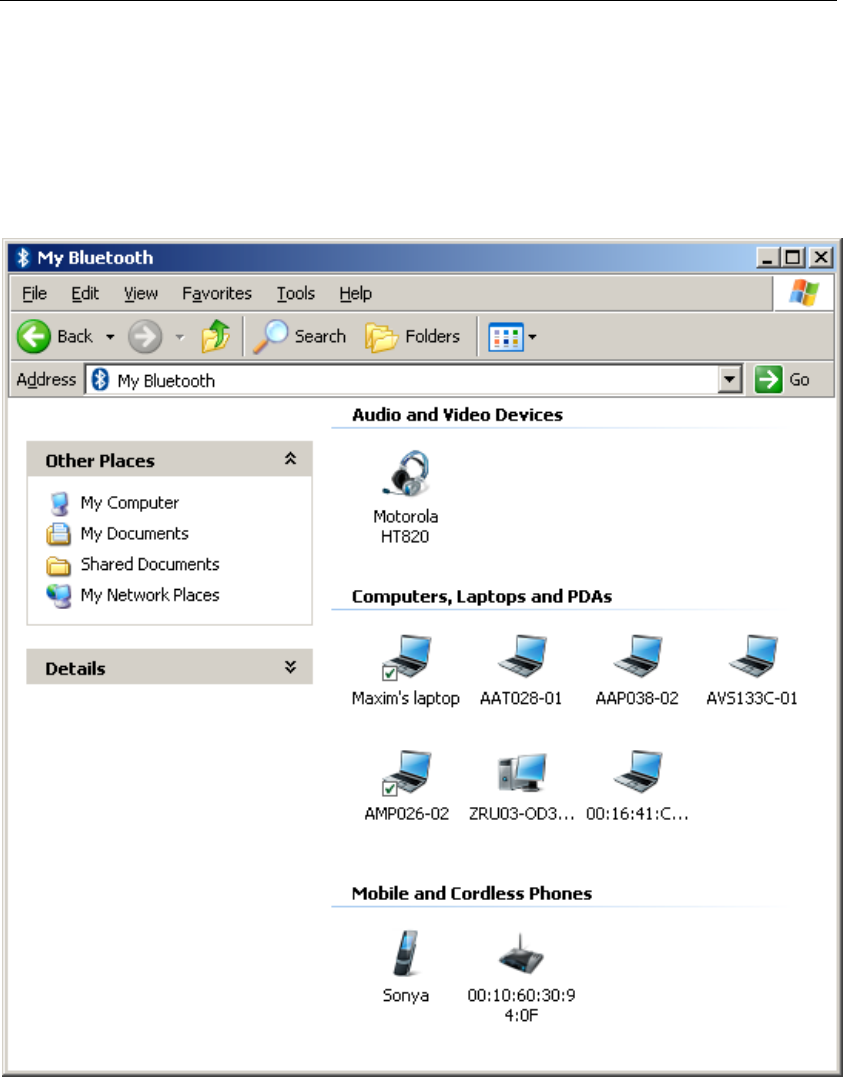Open the Tools menu
The width and height of the screenshot is (843, 1077).
pos(295,293)
